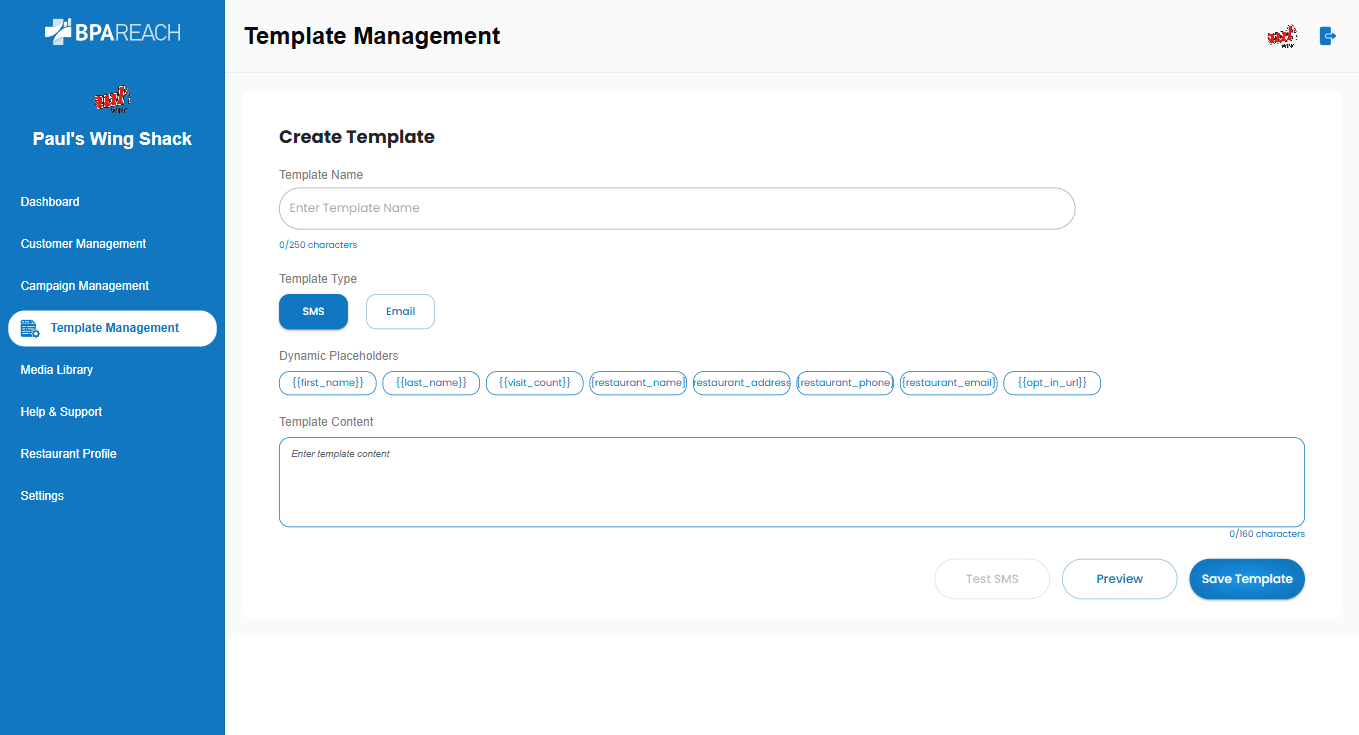Image resolution: width=1359 pixels, height=735 pixels.
Task: Switch template type to Email
Action: click(x=400, y=311)
